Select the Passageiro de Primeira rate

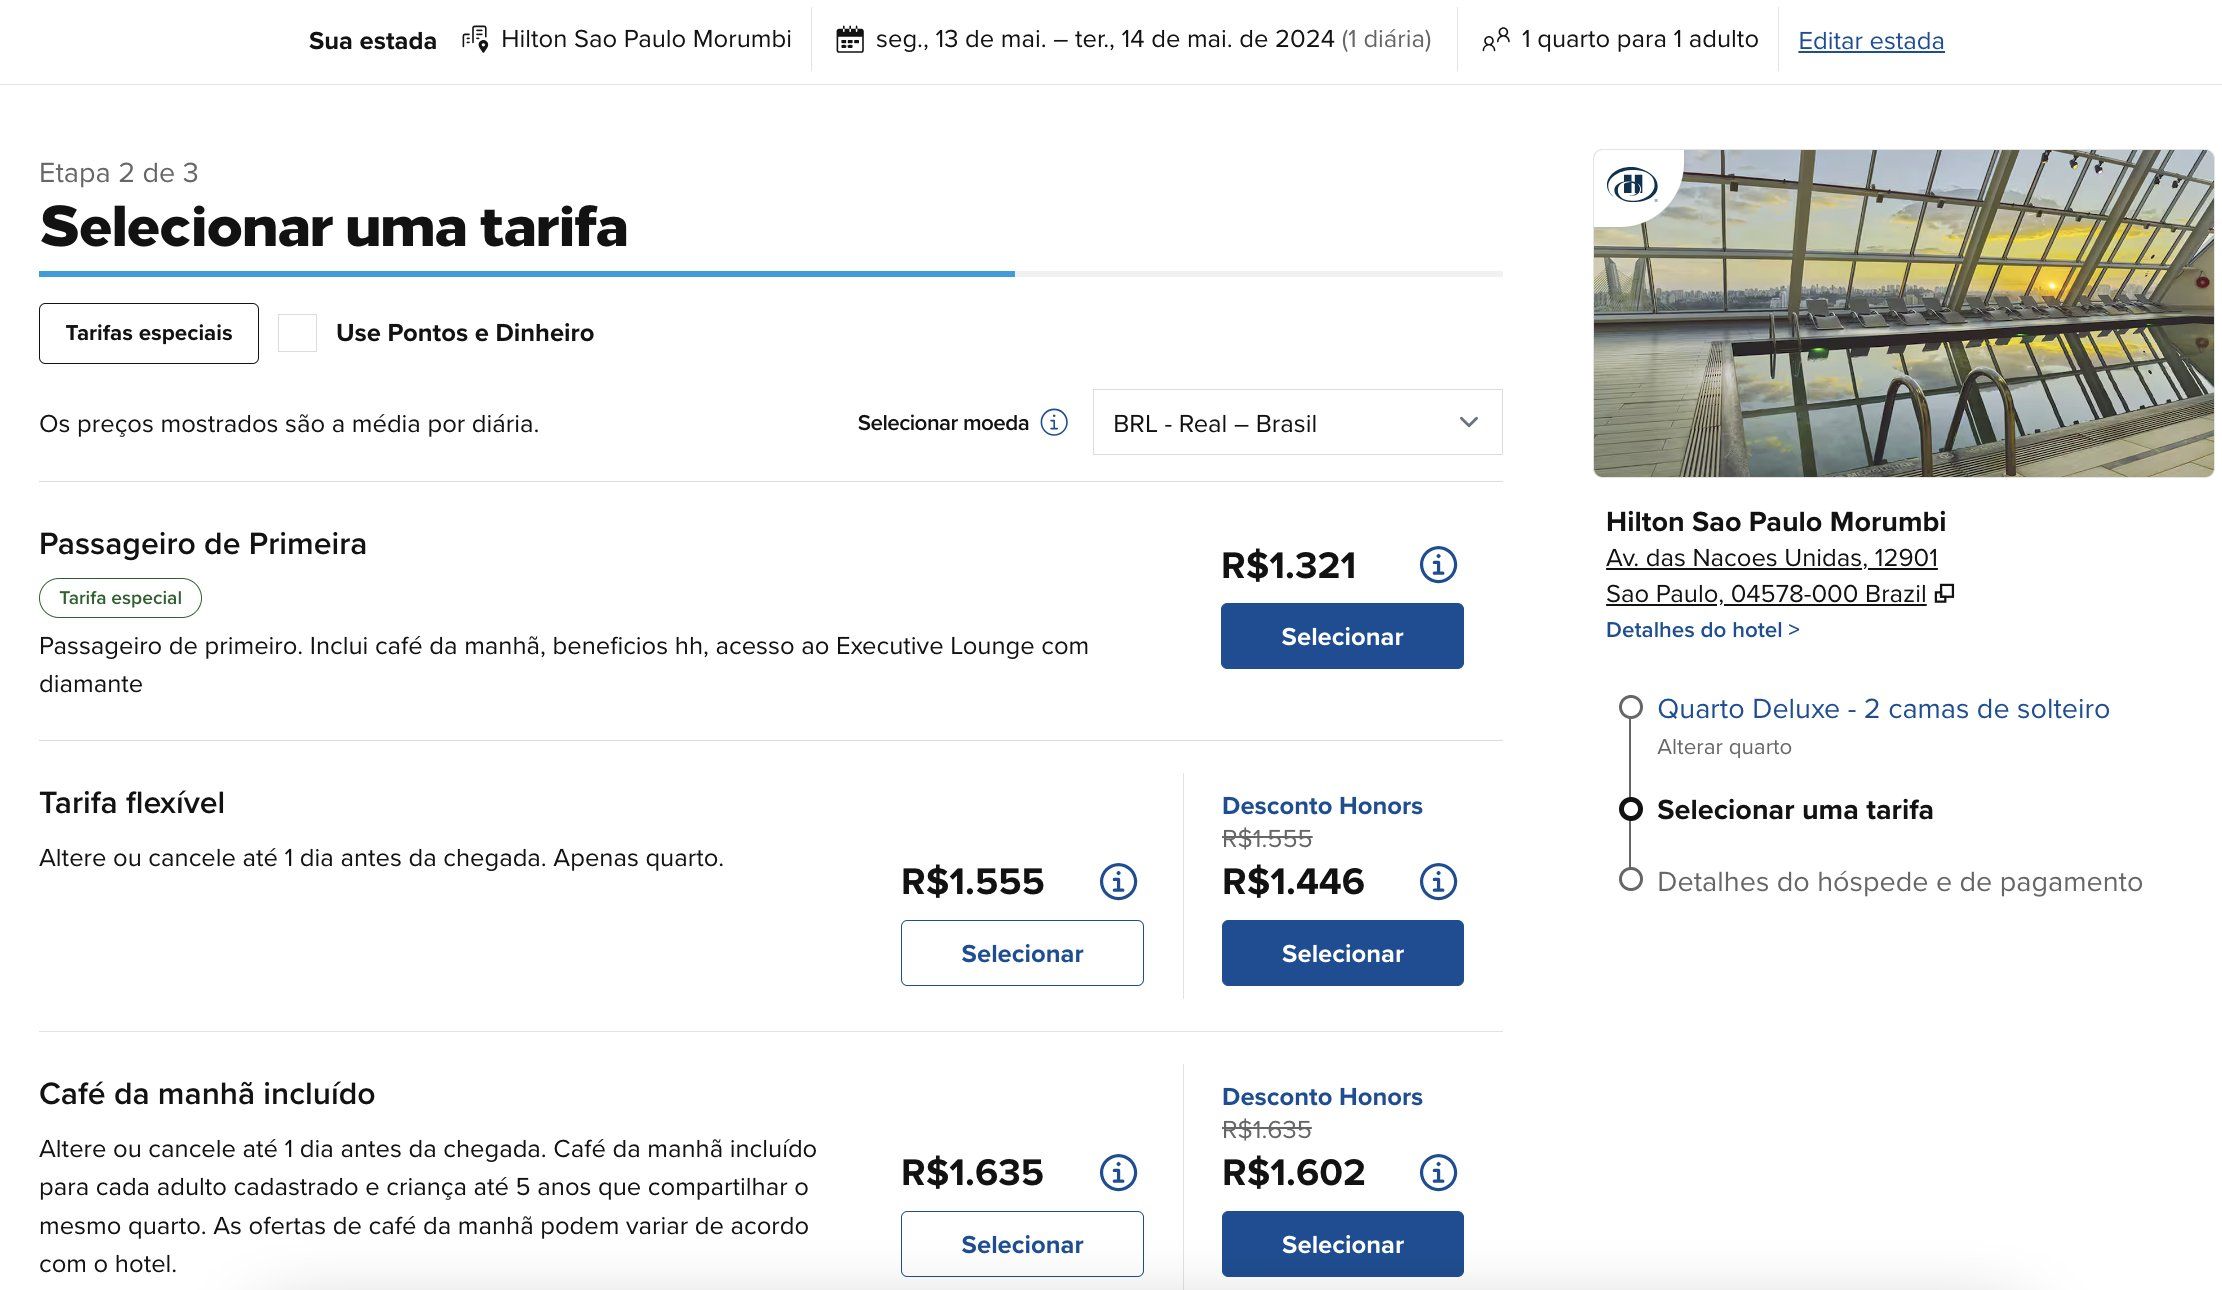click(1342, 636)
